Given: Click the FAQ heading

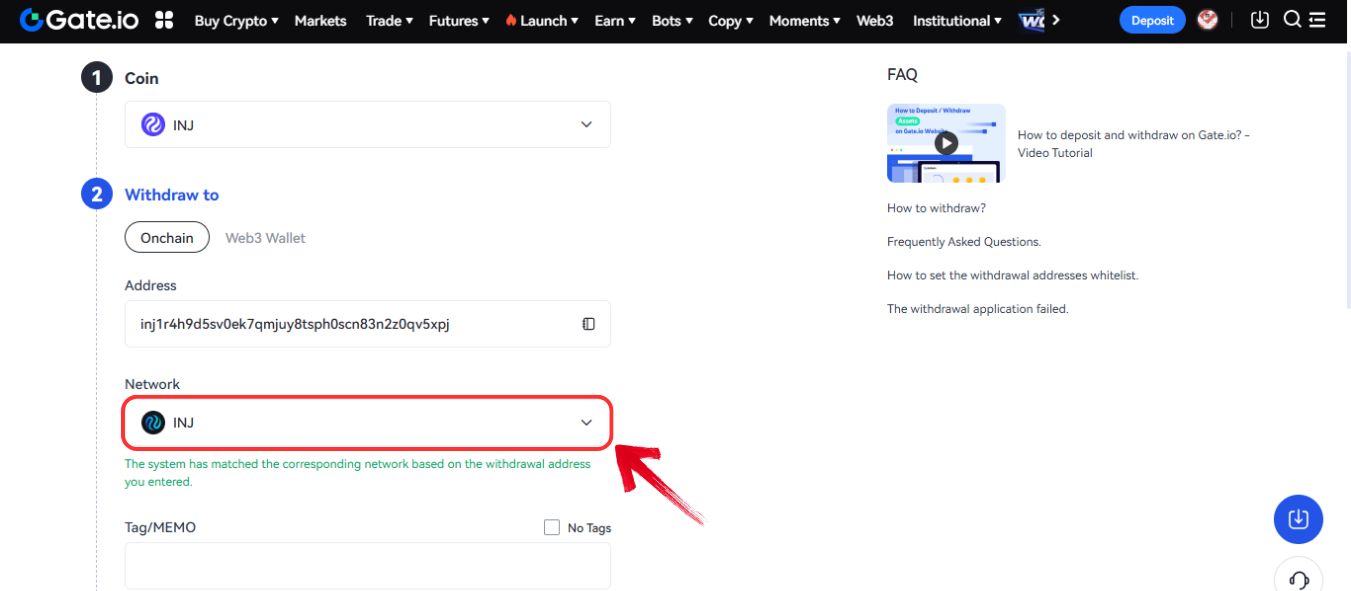Looking at the screenshot, I should (902, 75).
